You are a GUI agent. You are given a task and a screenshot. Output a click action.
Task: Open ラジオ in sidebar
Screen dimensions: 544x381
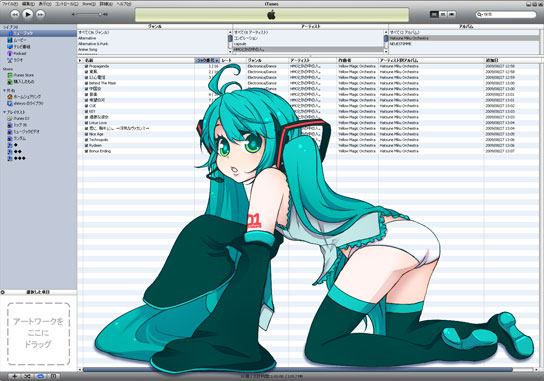coord(38,60)
